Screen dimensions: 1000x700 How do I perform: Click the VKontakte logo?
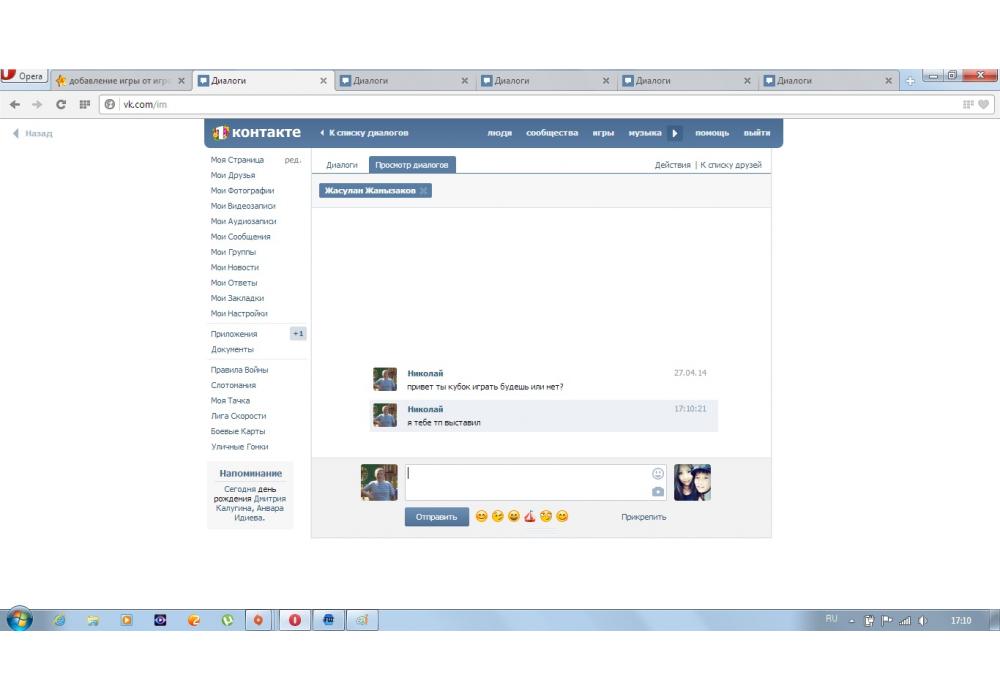pos(256,132)
